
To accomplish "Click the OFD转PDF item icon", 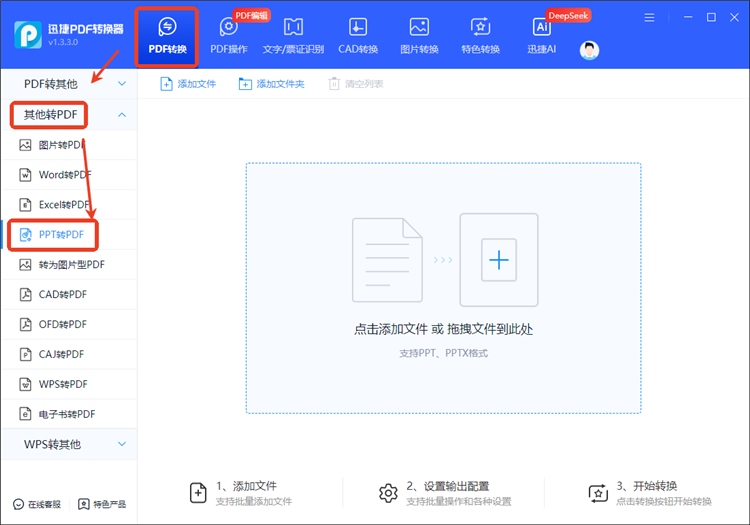I will pos(25,324).
